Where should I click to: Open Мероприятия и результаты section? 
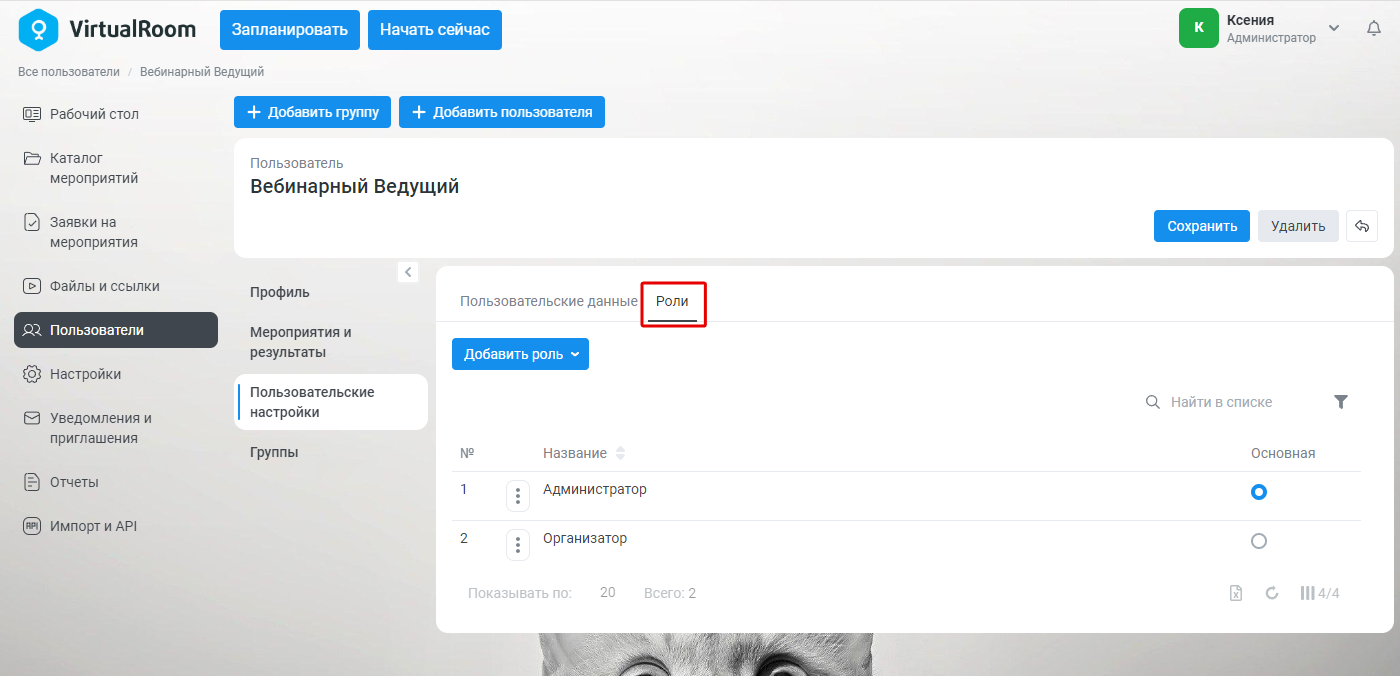pyautogui.click(x=301, y=342)
